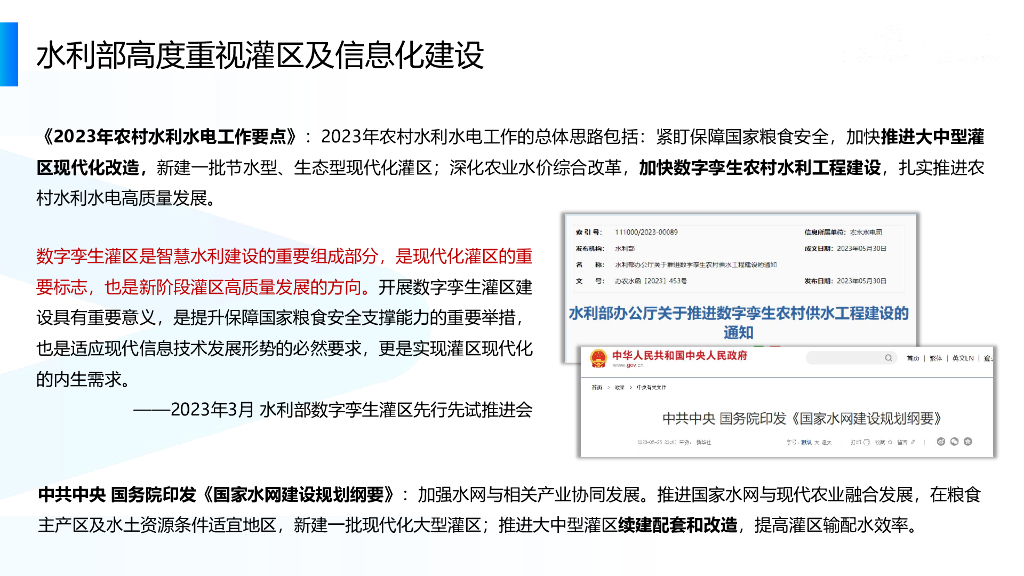Screen dimensions: 1024x576
Task: Click the leftmost round share icon under article title
Action: point(941,441)
